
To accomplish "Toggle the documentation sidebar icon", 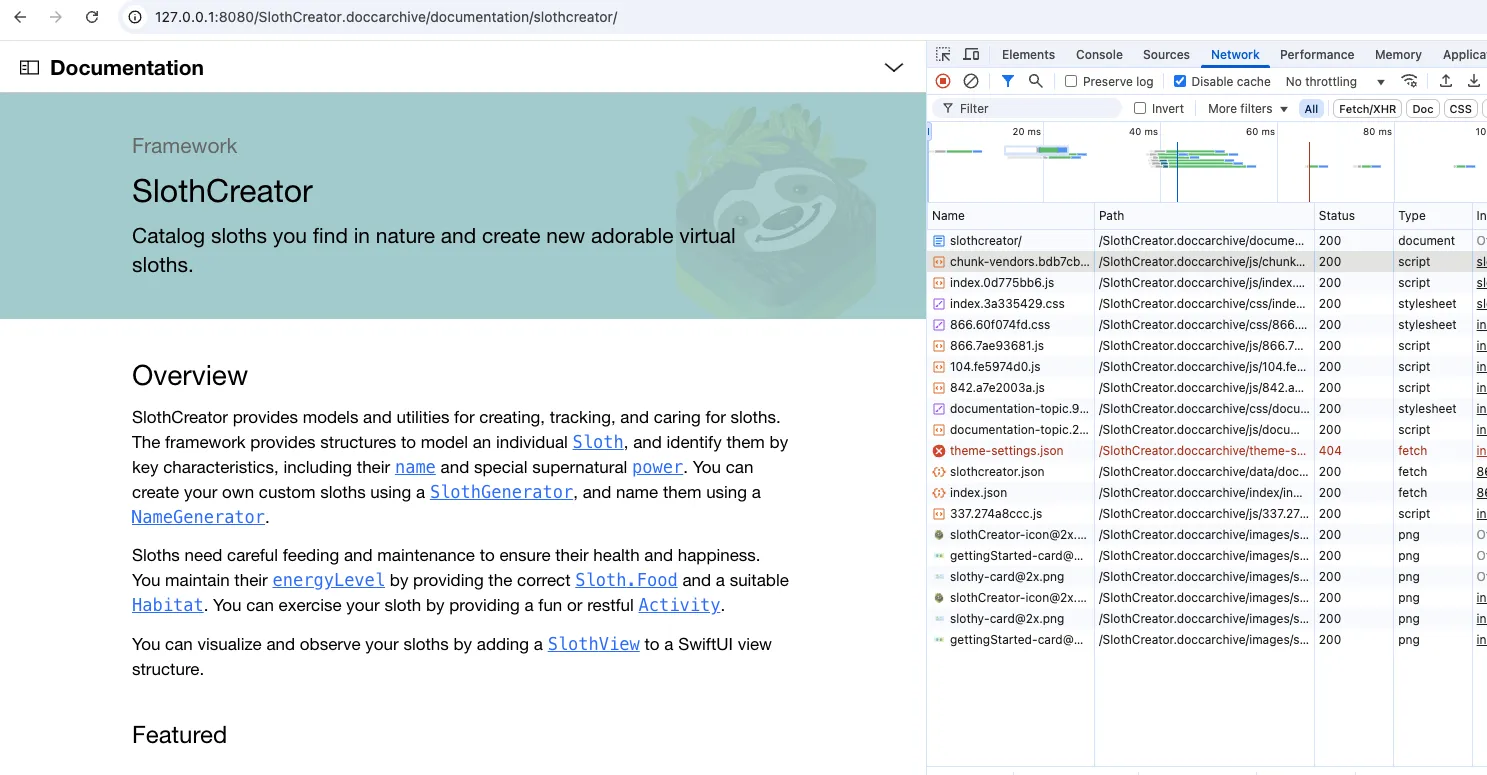I will (29, 68).
